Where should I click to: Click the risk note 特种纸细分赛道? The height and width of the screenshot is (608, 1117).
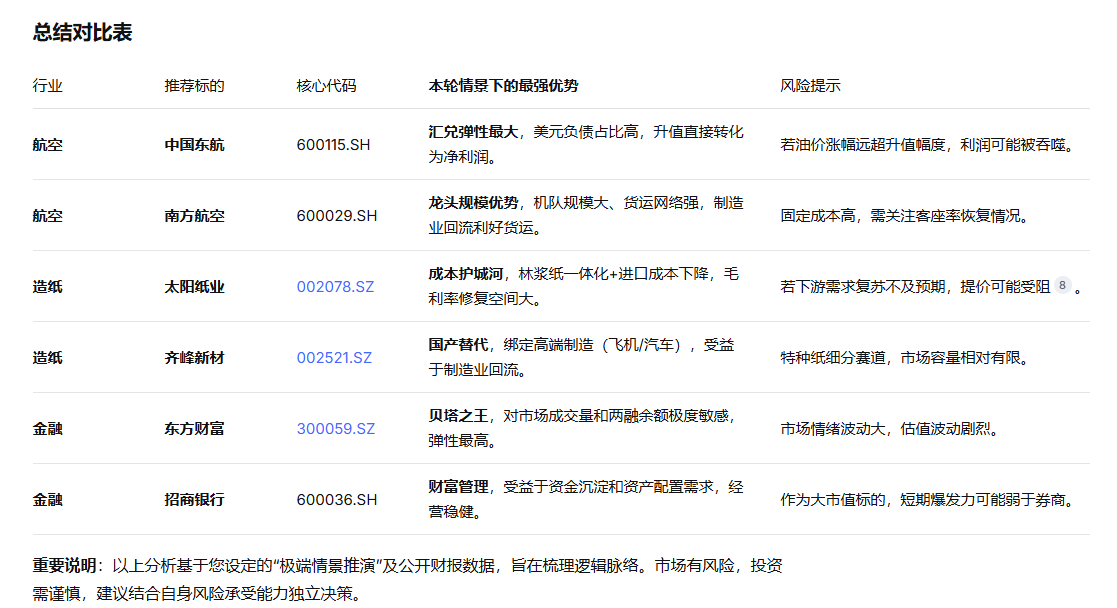(905, 358)
